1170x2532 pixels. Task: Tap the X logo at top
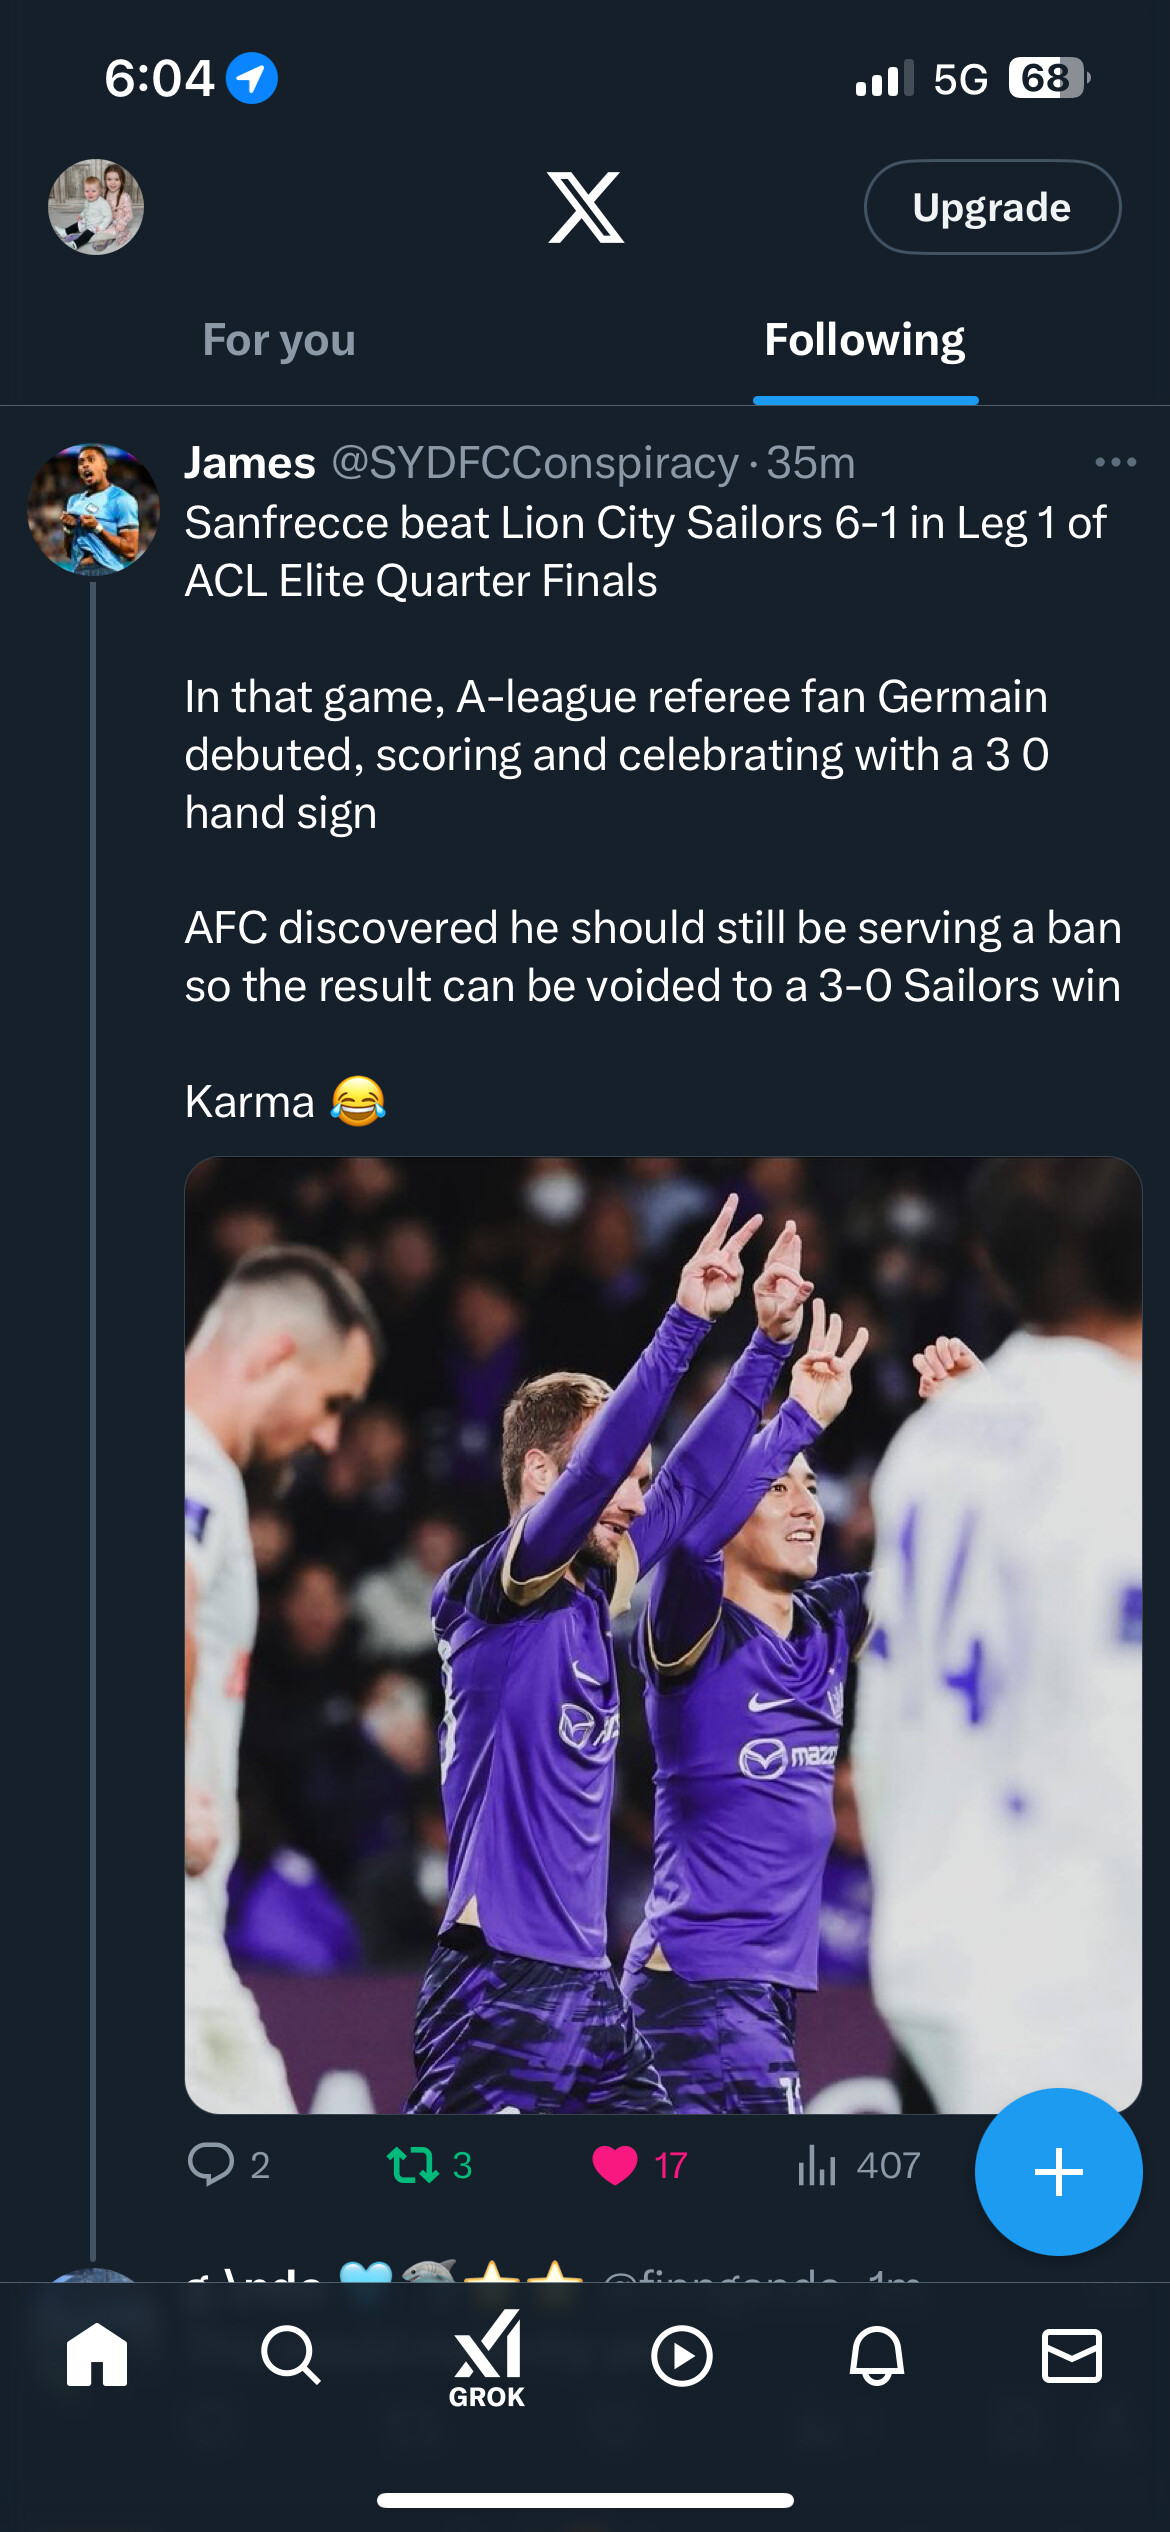(586, 207)
